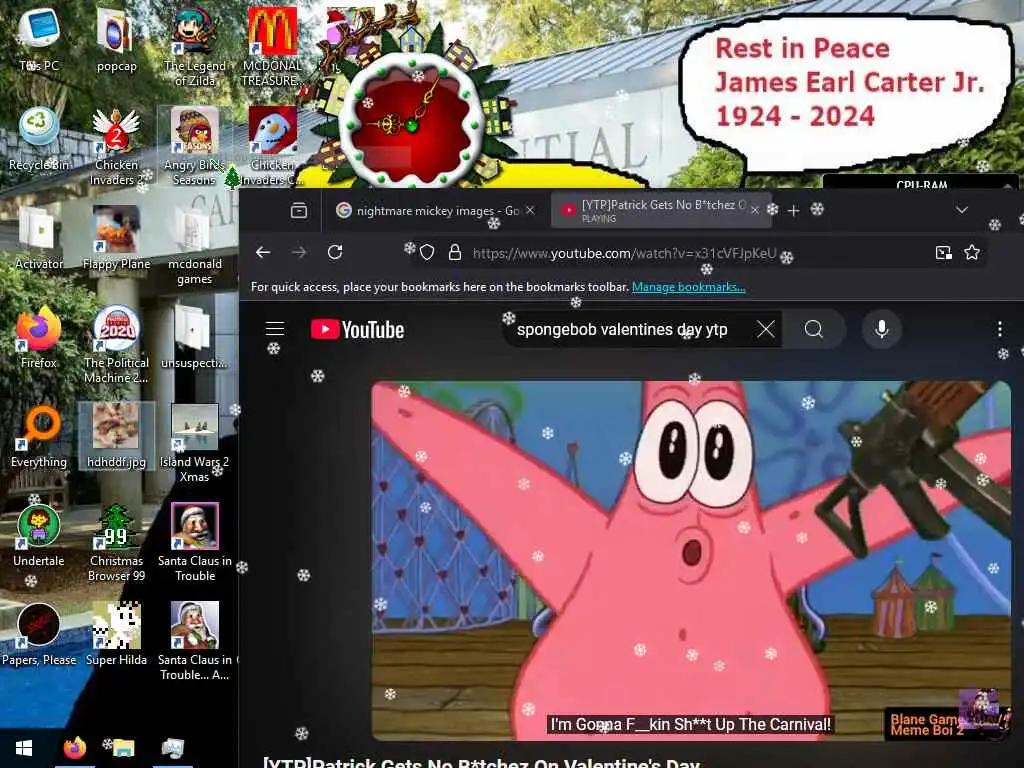Open Activator desktop icon
The image size is (1024, 768).
click(39, 238)
